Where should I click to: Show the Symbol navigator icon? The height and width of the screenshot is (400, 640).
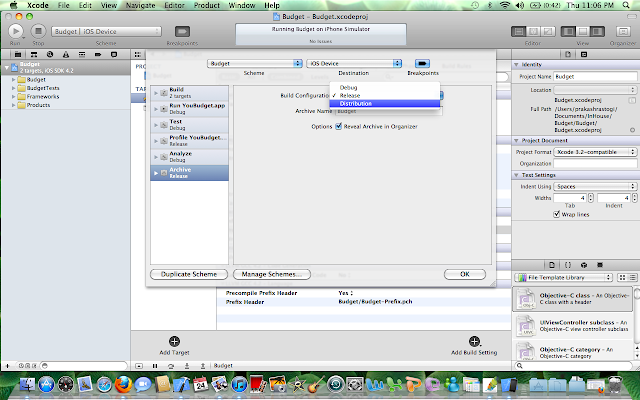pos(34,54)
